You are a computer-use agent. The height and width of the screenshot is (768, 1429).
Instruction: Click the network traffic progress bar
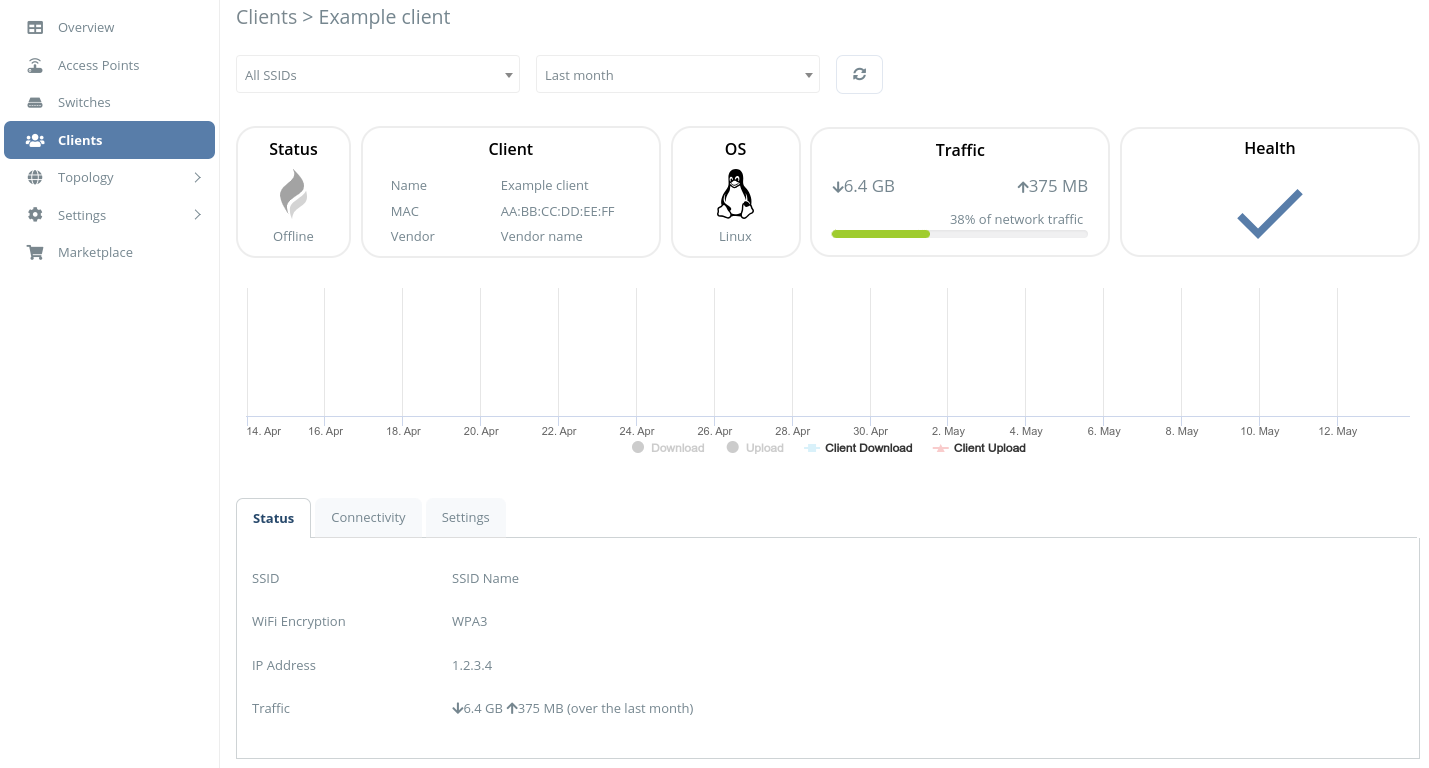(x=960, y=234)
